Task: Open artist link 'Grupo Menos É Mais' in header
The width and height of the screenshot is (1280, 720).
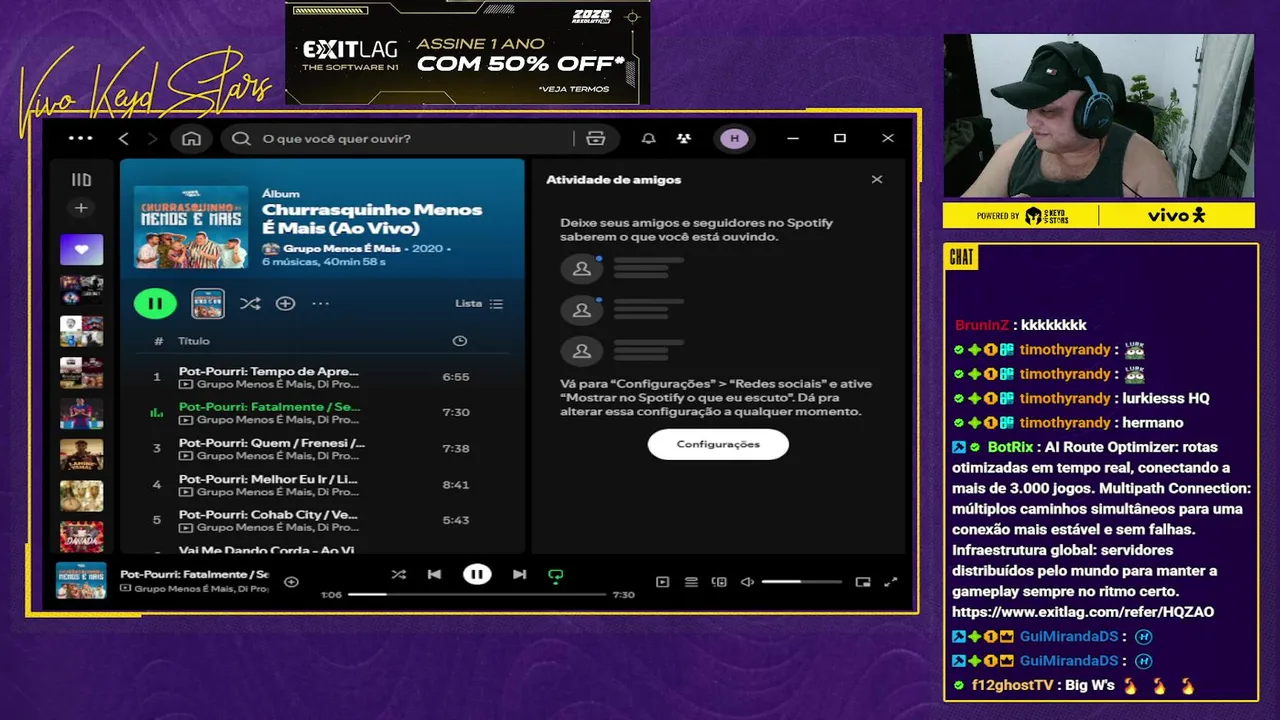Action: pyautogui.click(x=340, y=248)
